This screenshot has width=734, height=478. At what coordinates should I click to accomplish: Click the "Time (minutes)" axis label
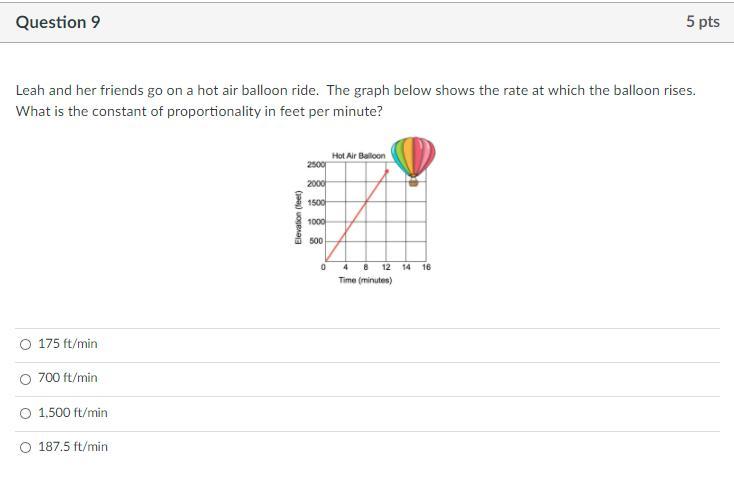pyautogui.click(x=365, y=280)
